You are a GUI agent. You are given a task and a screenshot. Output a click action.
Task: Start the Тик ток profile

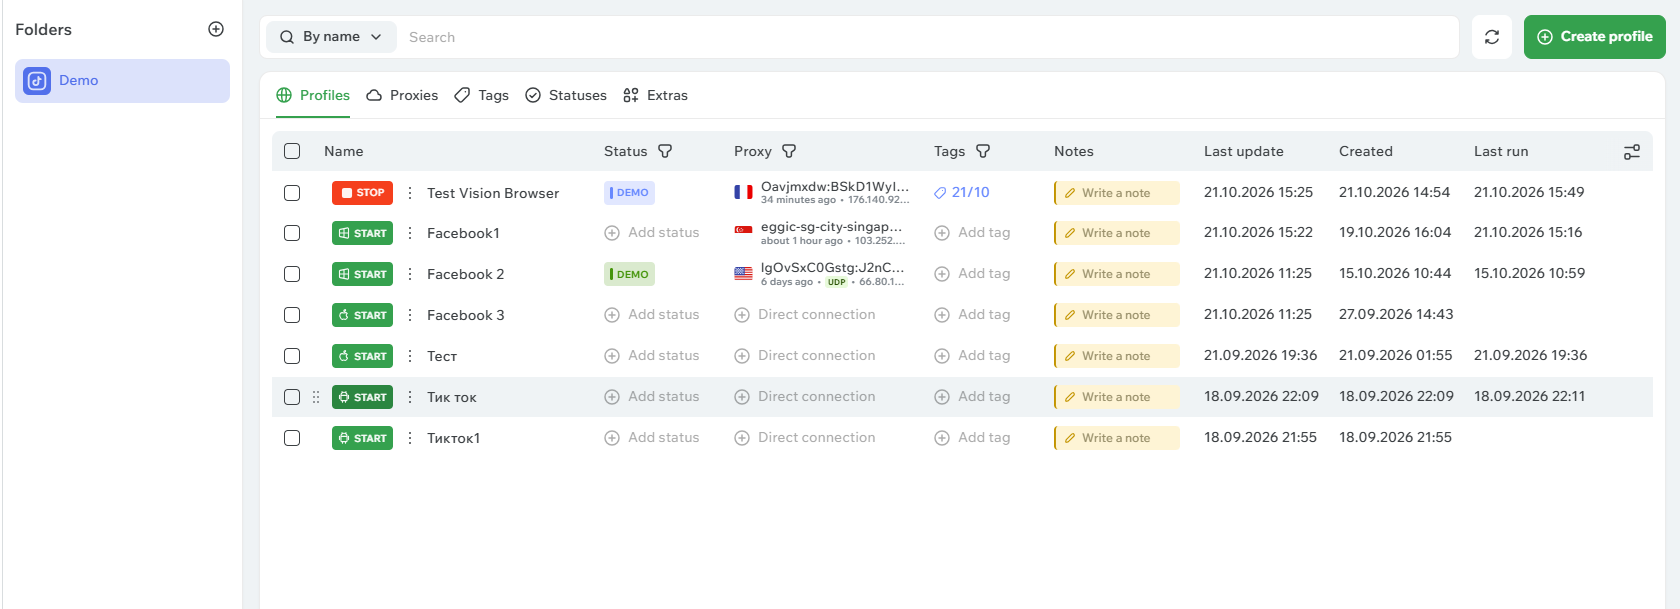point(362,397)
